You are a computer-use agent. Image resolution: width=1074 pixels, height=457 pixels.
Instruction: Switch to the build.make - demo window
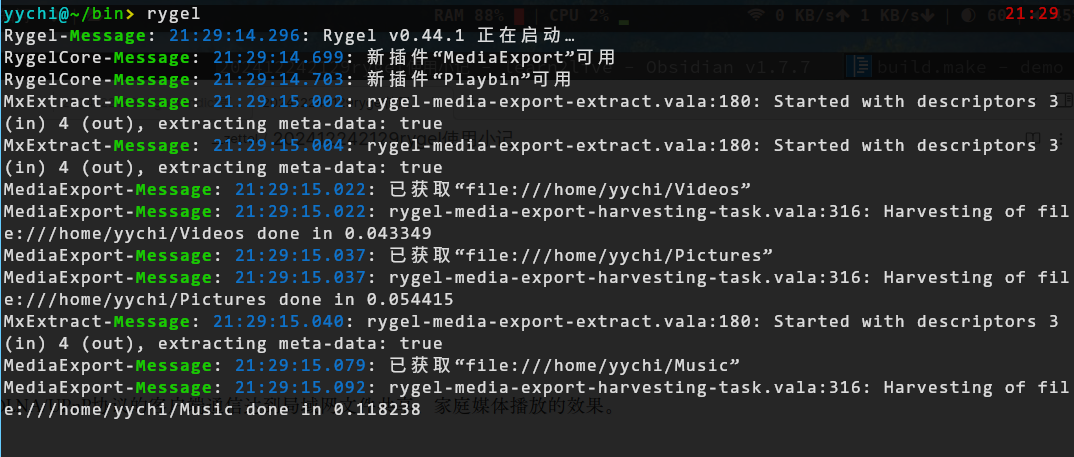click(954, 67)
